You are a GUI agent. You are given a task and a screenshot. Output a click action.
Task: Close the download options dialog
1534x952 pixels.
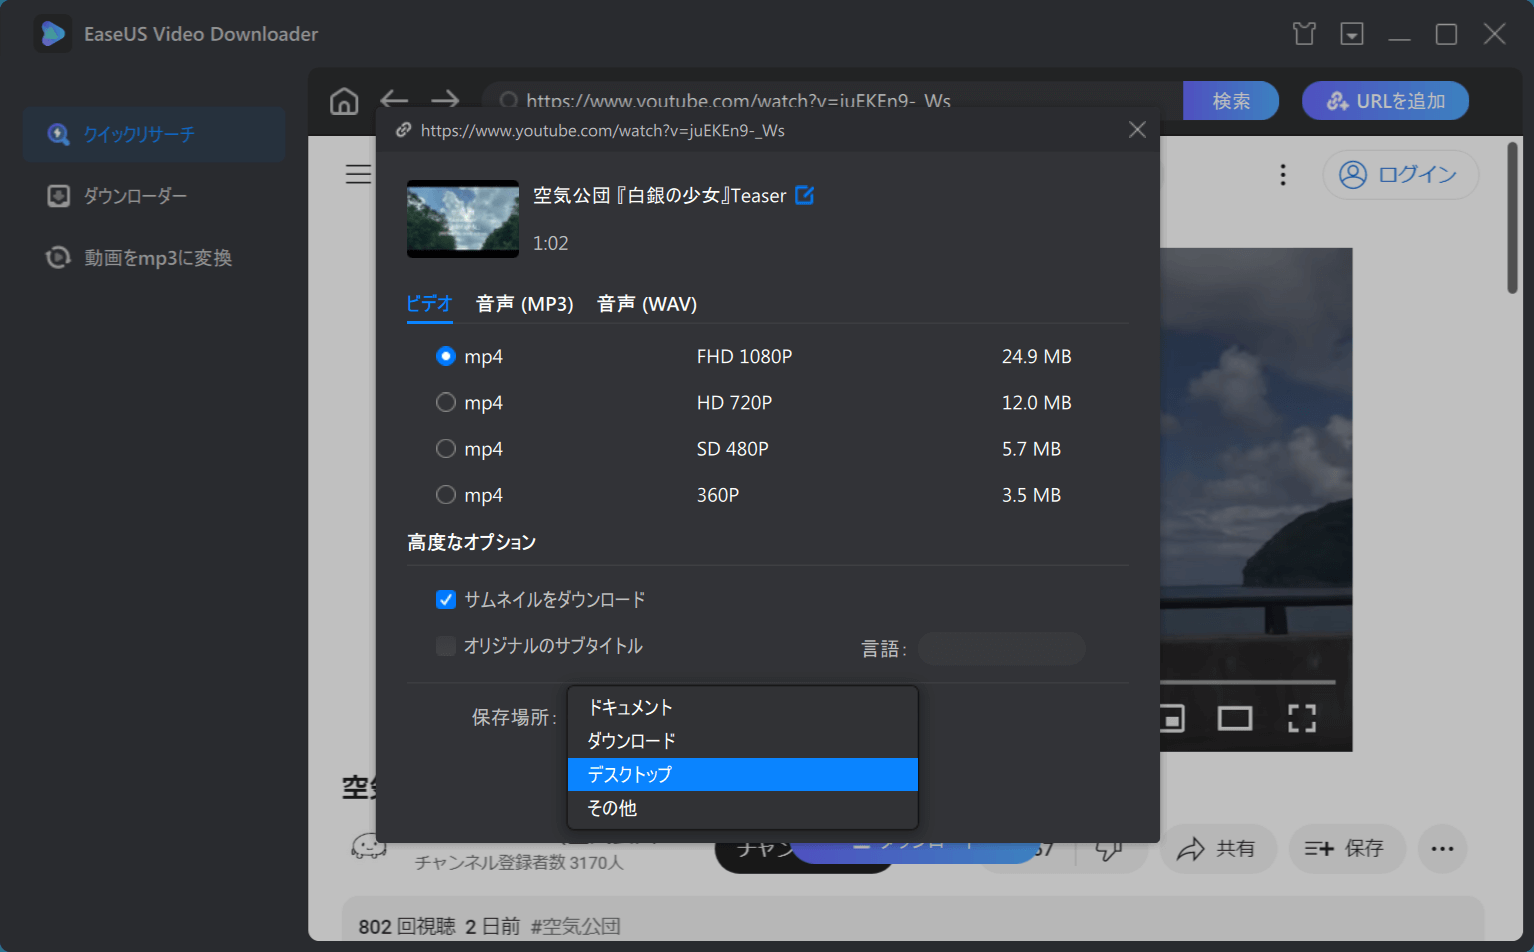coord(1137,130)
